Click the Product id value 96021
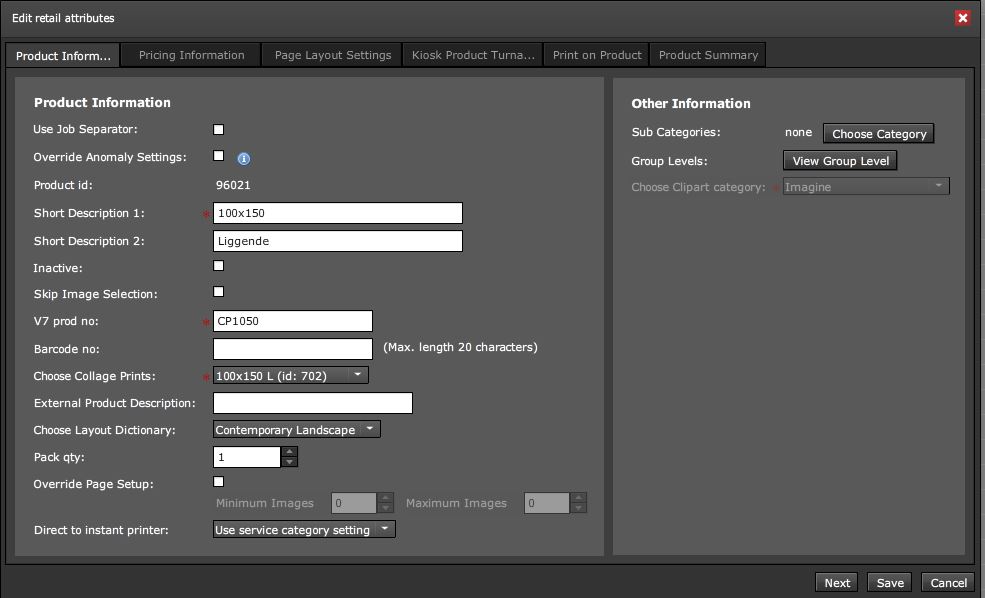This screenshot has height=598, width=985. click(x=233, y=185)
